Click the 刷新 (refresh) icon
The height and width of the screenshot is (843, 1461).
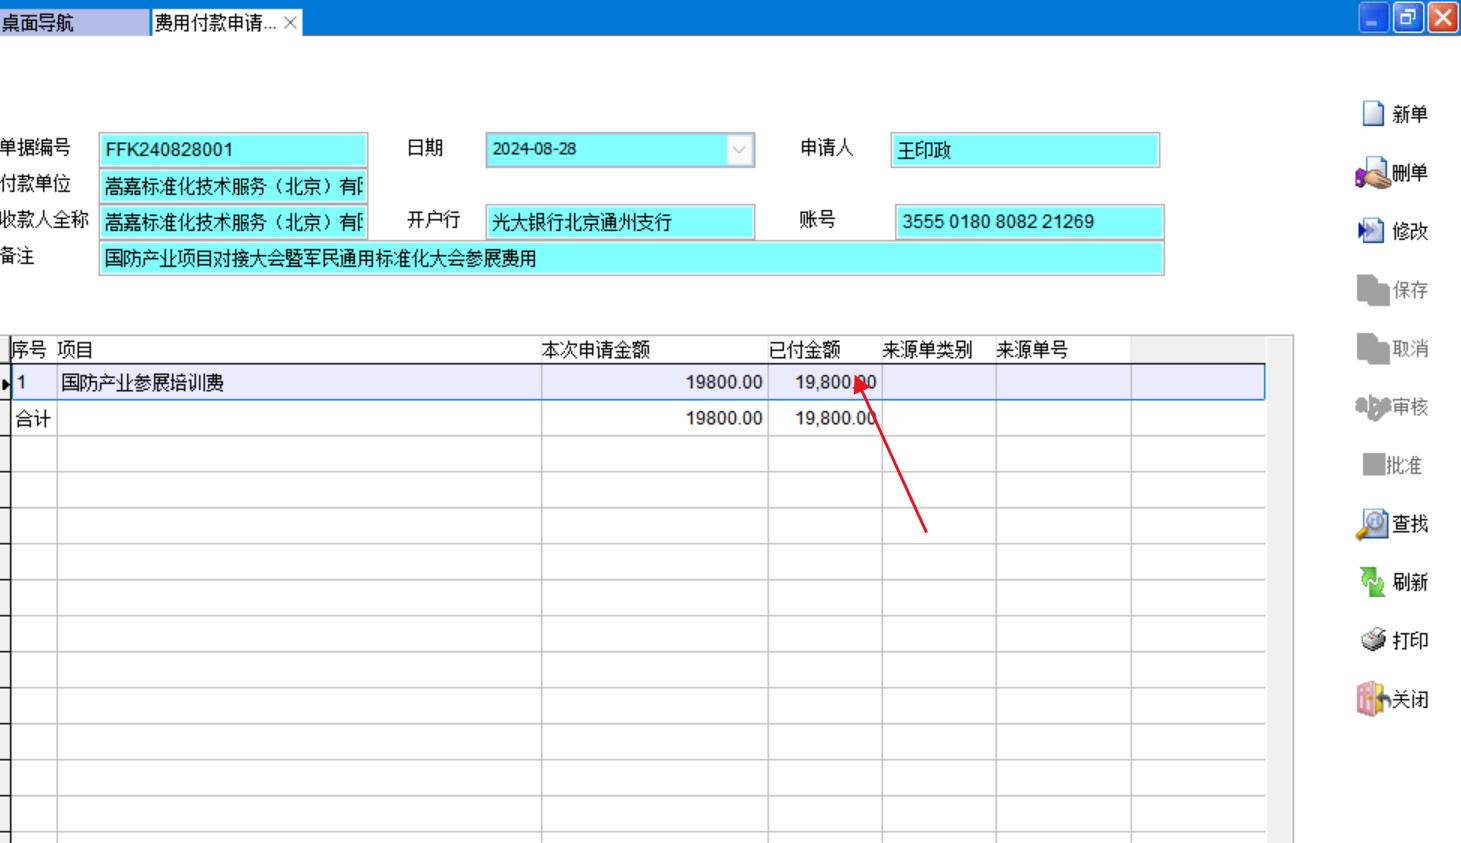click(x=1372, y=582)
